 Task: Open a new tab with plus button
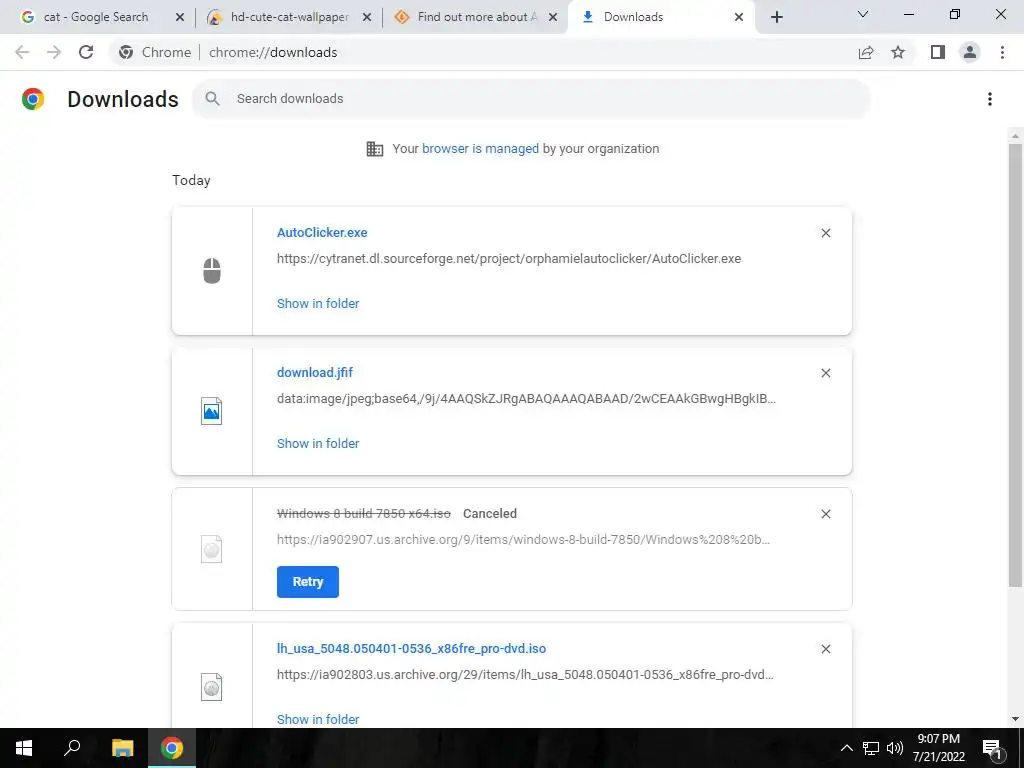(x=776, y=17)
